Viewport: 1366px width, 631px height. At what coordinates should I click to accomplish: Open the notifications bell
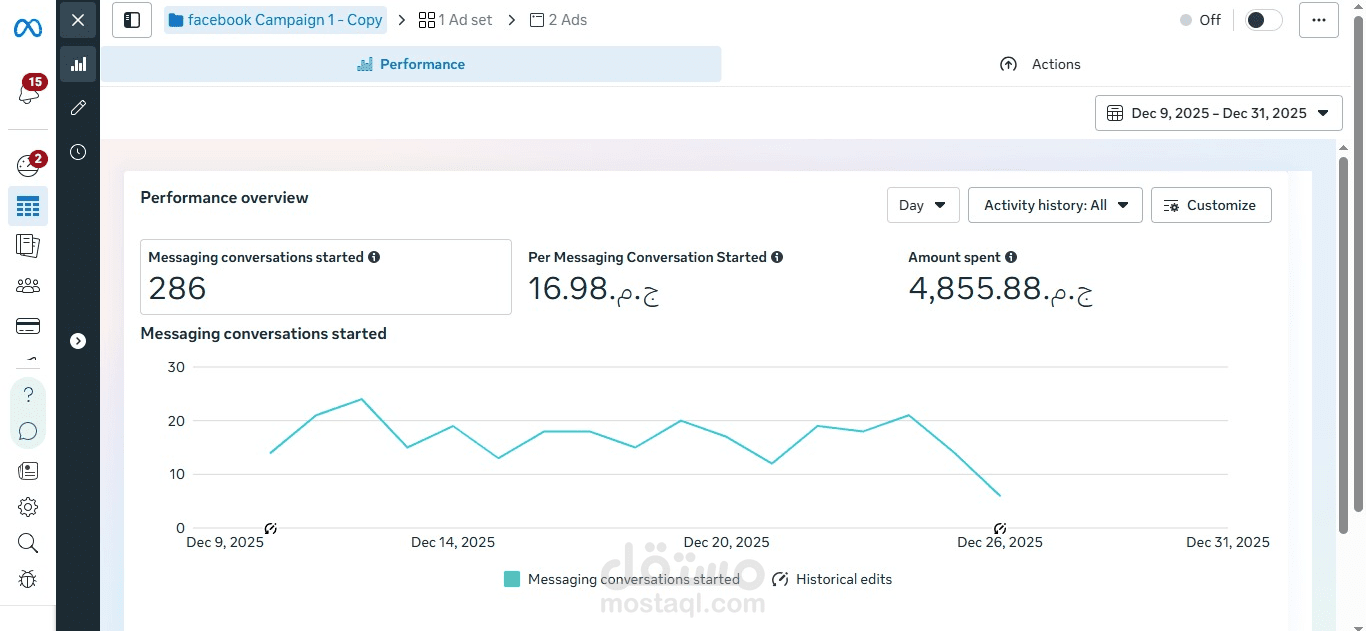[28, 92]
